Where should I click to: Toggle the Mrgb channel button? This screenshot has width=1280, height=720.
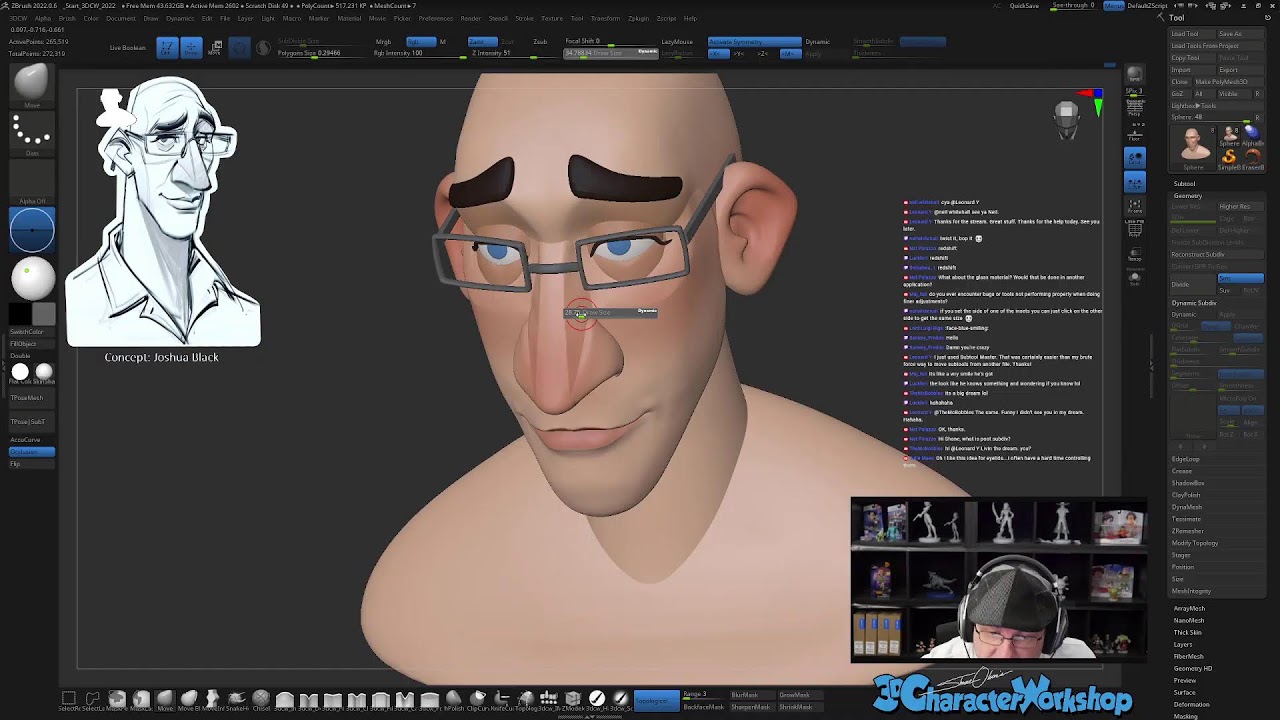pos(383,42)
